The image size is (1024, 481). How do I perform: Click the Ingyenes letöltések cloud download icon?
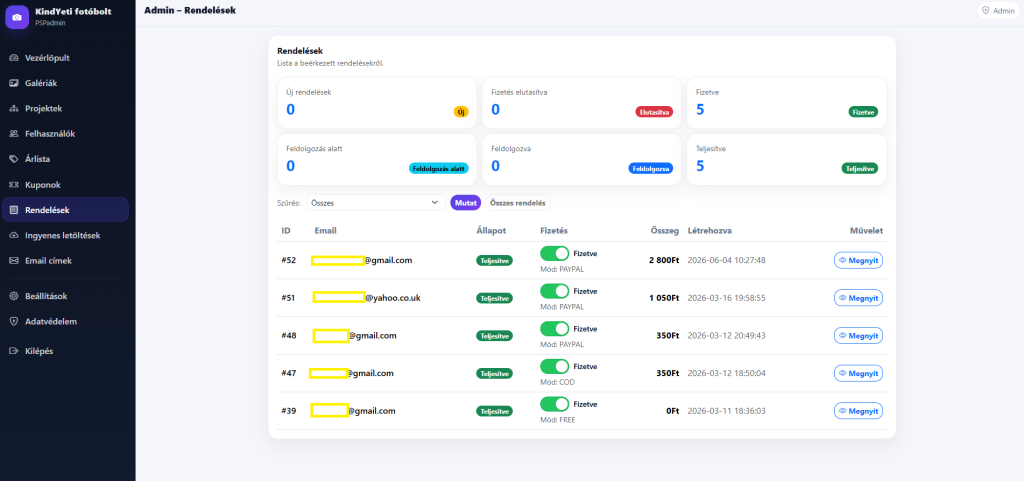pos(14,235)
